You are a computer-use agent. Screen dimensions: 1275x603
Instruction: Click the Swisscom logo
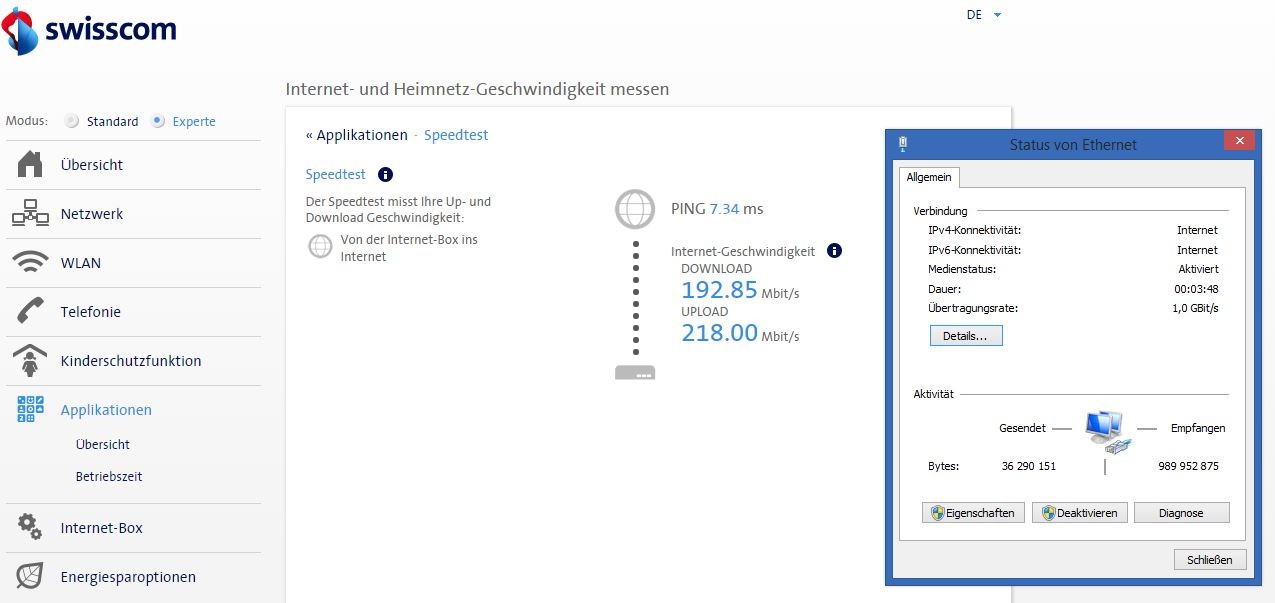(88, 30)
